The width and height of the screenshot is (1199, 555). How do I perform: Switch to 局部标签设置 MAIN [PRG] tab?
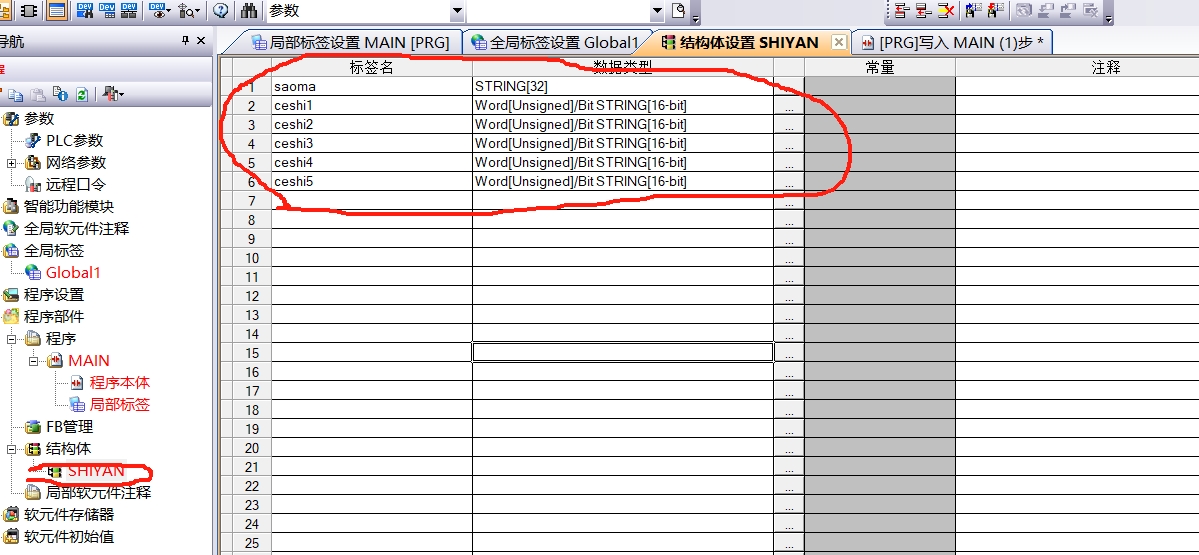coord(340,42)
